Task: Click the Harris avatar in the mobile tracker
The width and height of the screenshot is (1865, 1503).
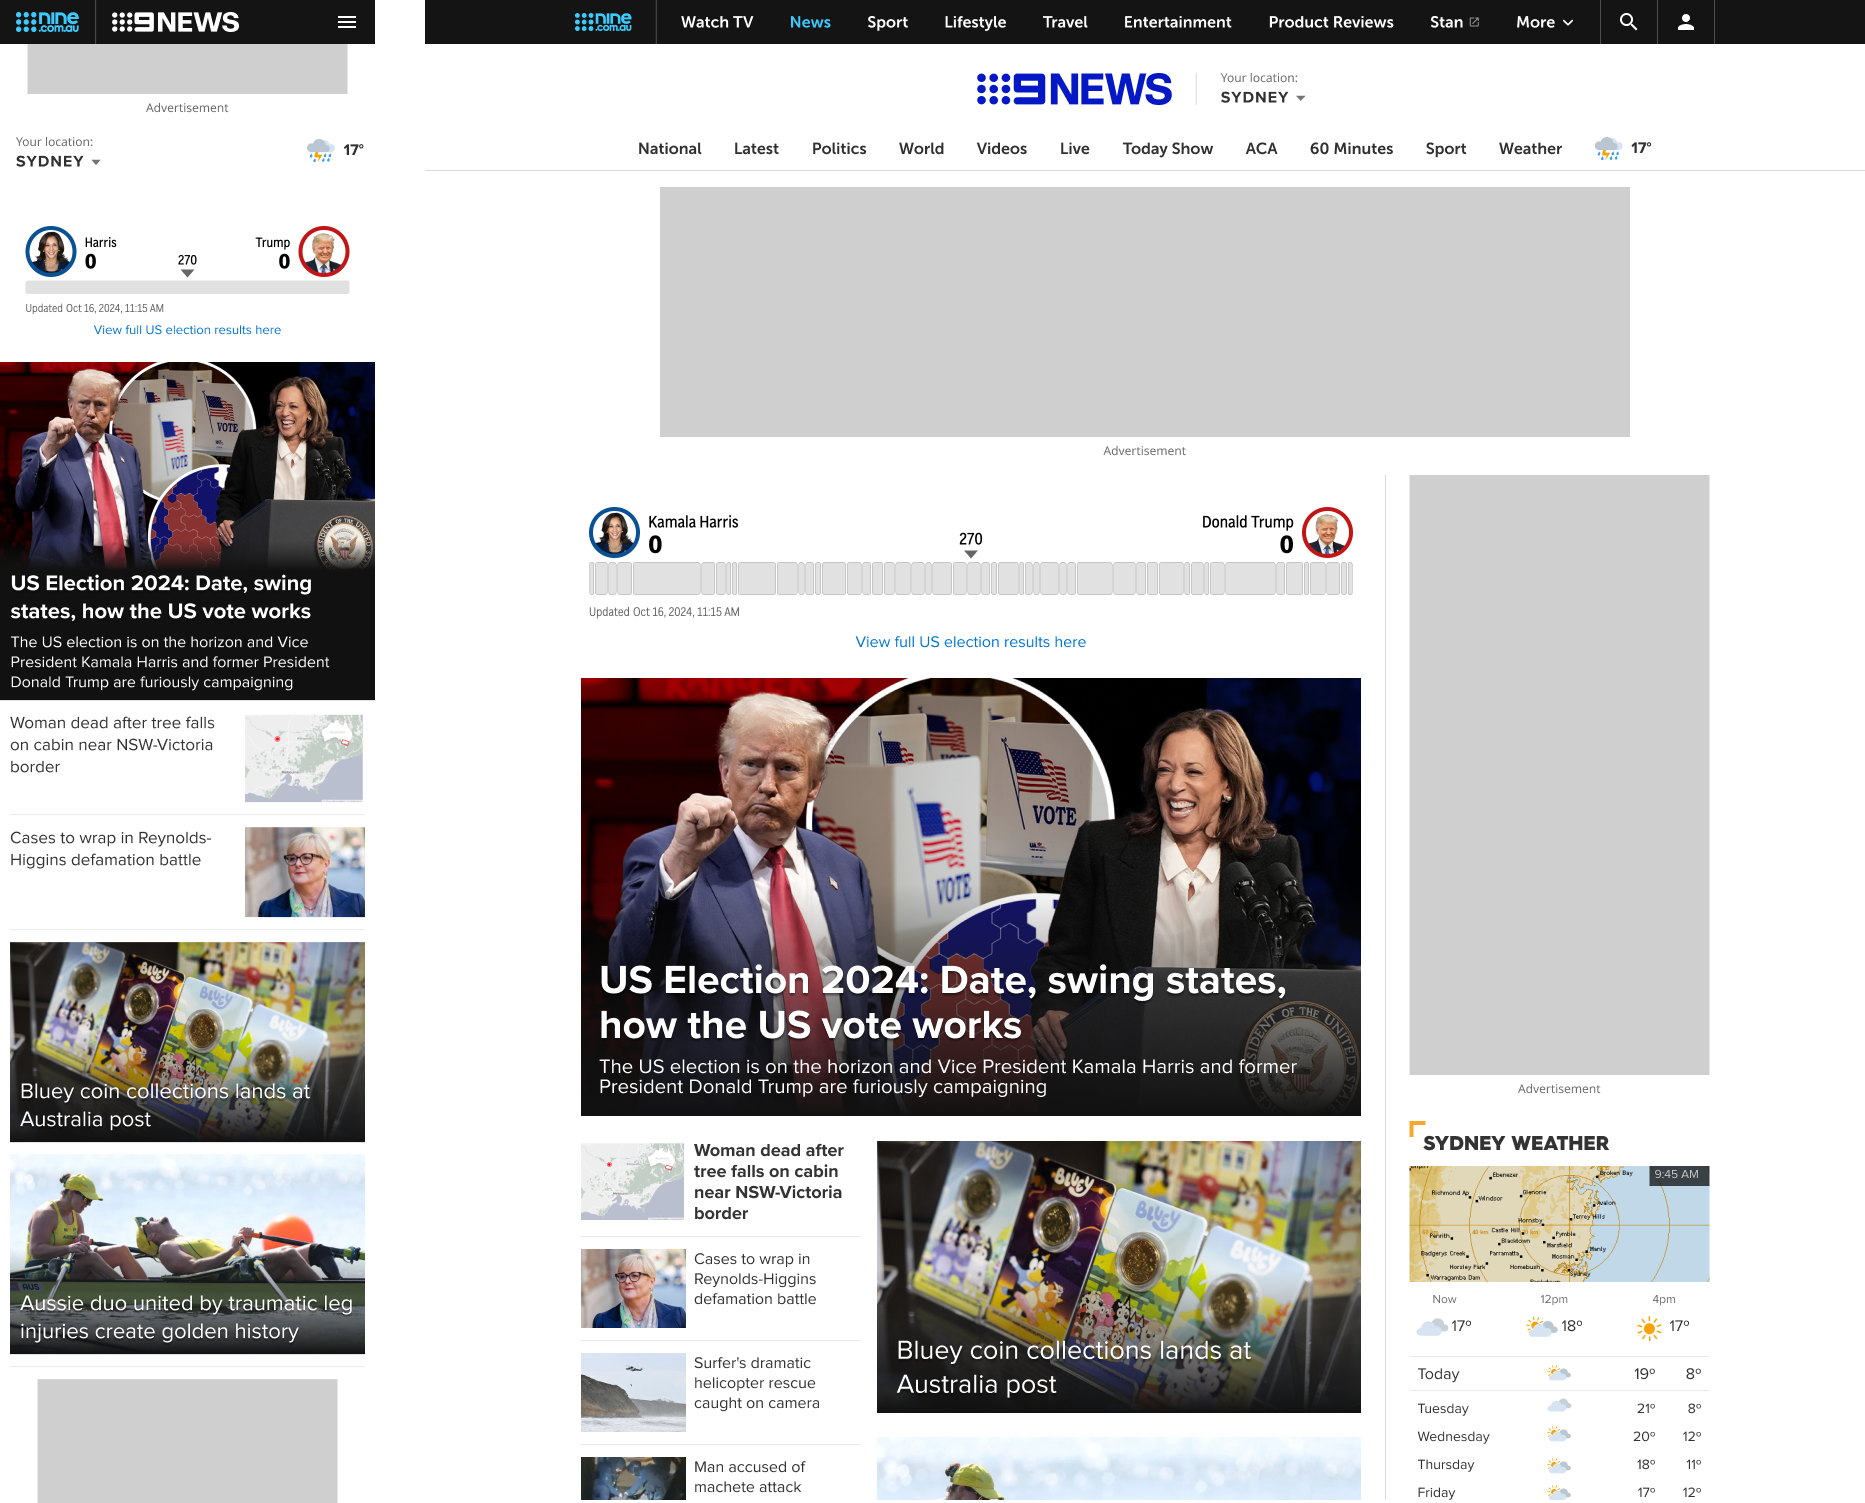Action: coord(51,251)
